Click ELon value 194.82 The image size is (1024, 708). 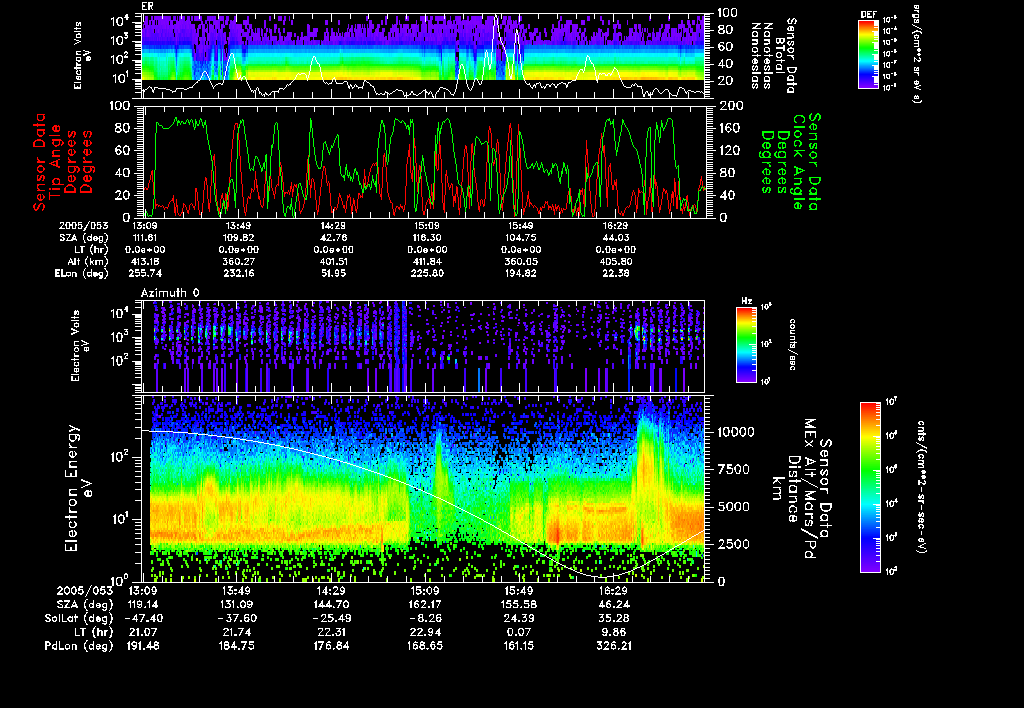pos(520,274)
